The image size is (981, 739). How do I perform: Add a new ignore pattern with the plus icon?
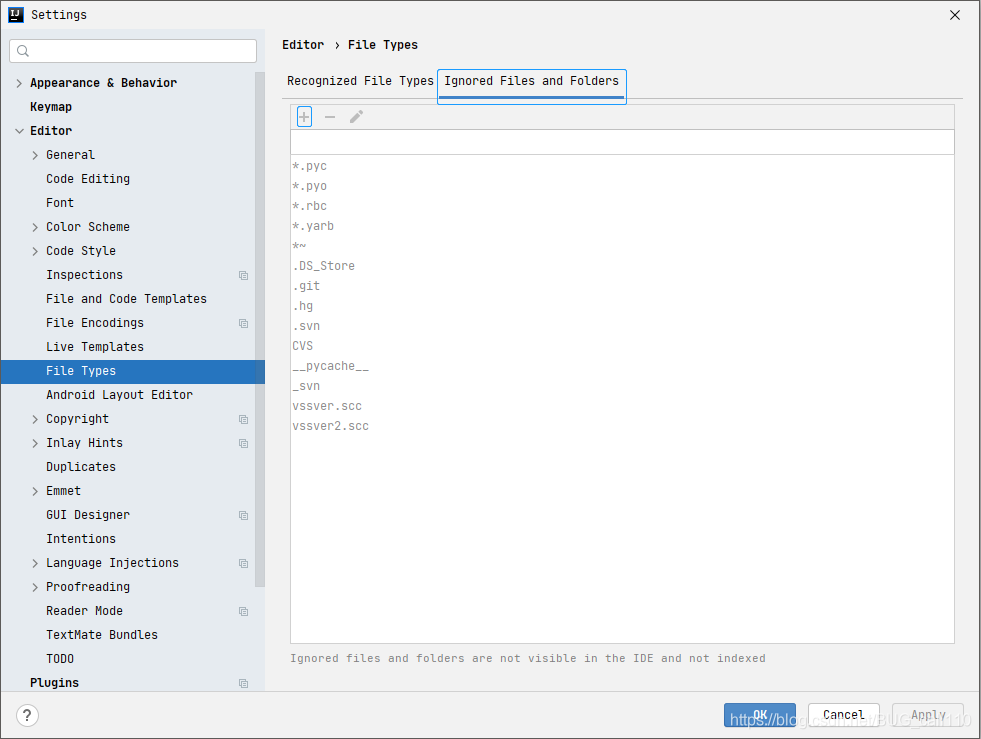point(304,116)
